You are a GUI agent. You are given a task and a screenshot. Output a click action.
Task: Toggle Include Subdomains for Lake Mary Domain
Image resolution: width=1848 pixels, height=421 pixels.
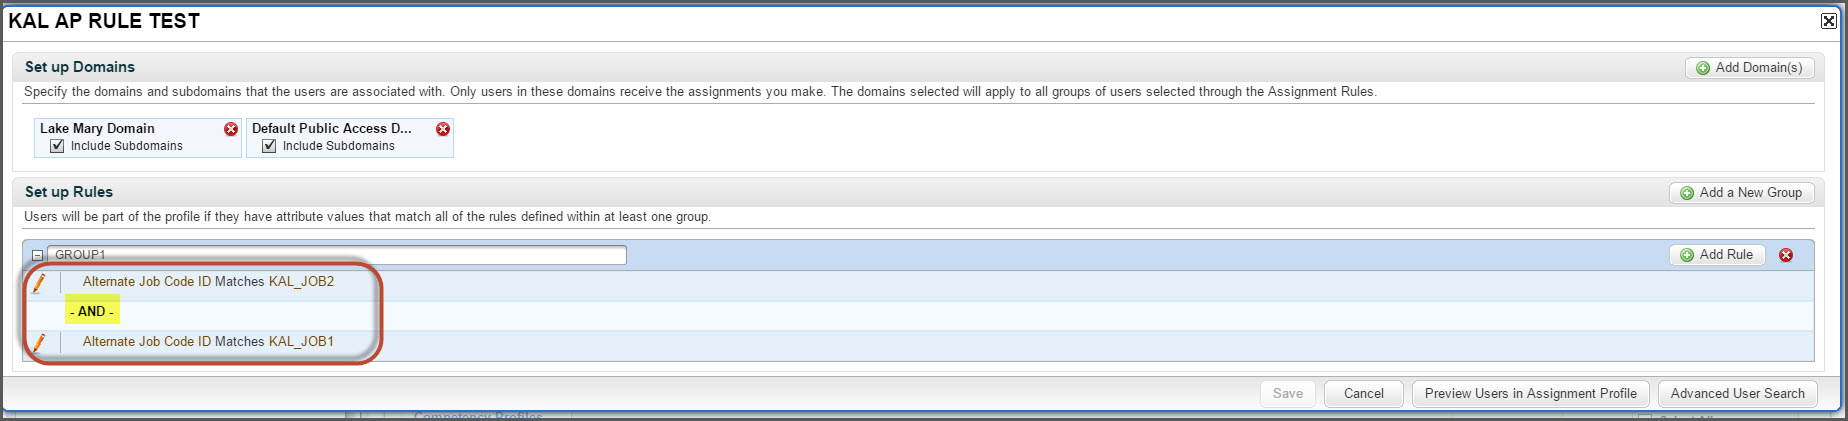(x=57, y=146)
